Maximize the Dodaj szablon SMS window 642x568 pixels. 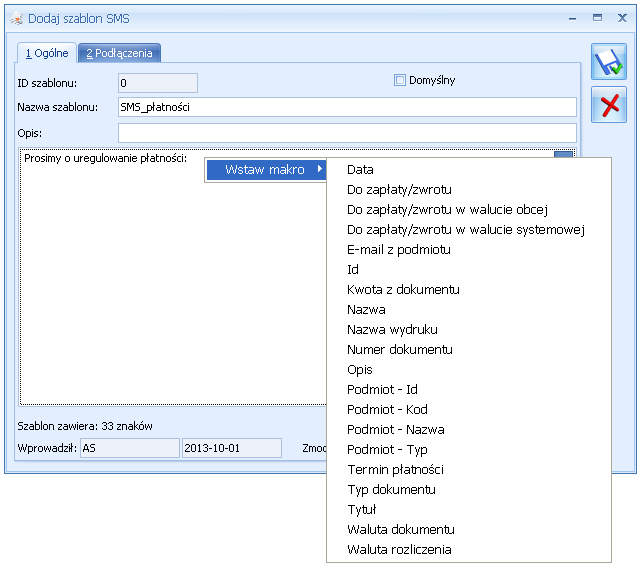click(597, 18)
